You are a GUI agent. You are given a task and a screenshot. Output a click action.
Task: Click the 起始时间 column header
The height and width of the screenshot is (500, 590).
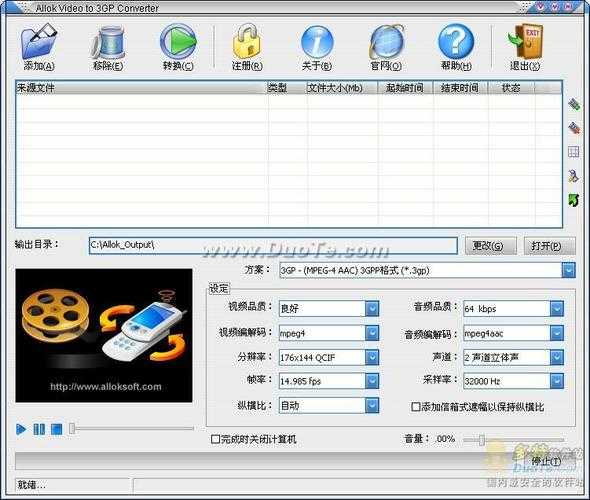(x=405, y=88)
